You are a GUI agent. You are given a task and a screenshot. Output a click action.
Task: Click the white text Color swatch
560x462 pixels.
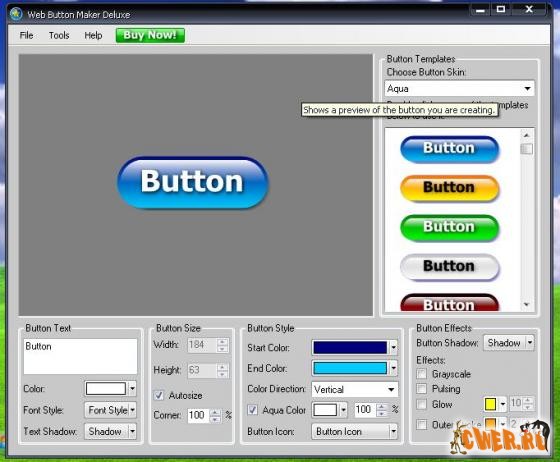click(106, 388)
